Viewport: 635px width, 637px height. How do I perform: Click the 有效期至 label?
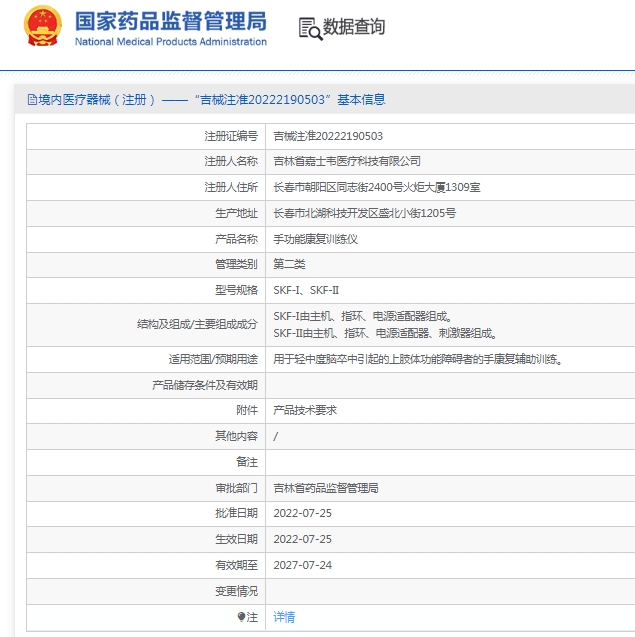(x=236, y=565)
